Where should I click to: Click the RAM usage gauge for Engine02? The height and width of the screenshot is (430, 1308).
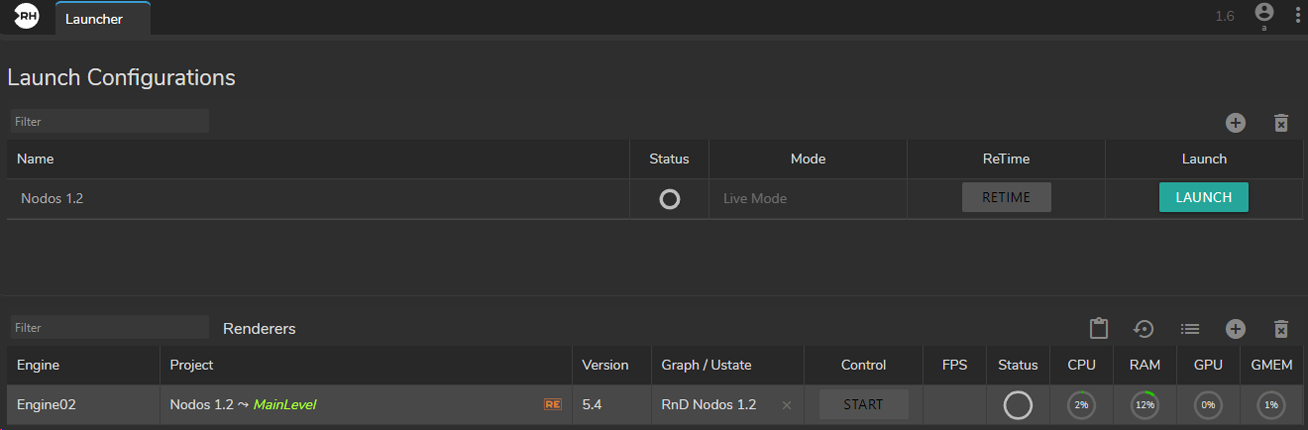coord(1145,405)
